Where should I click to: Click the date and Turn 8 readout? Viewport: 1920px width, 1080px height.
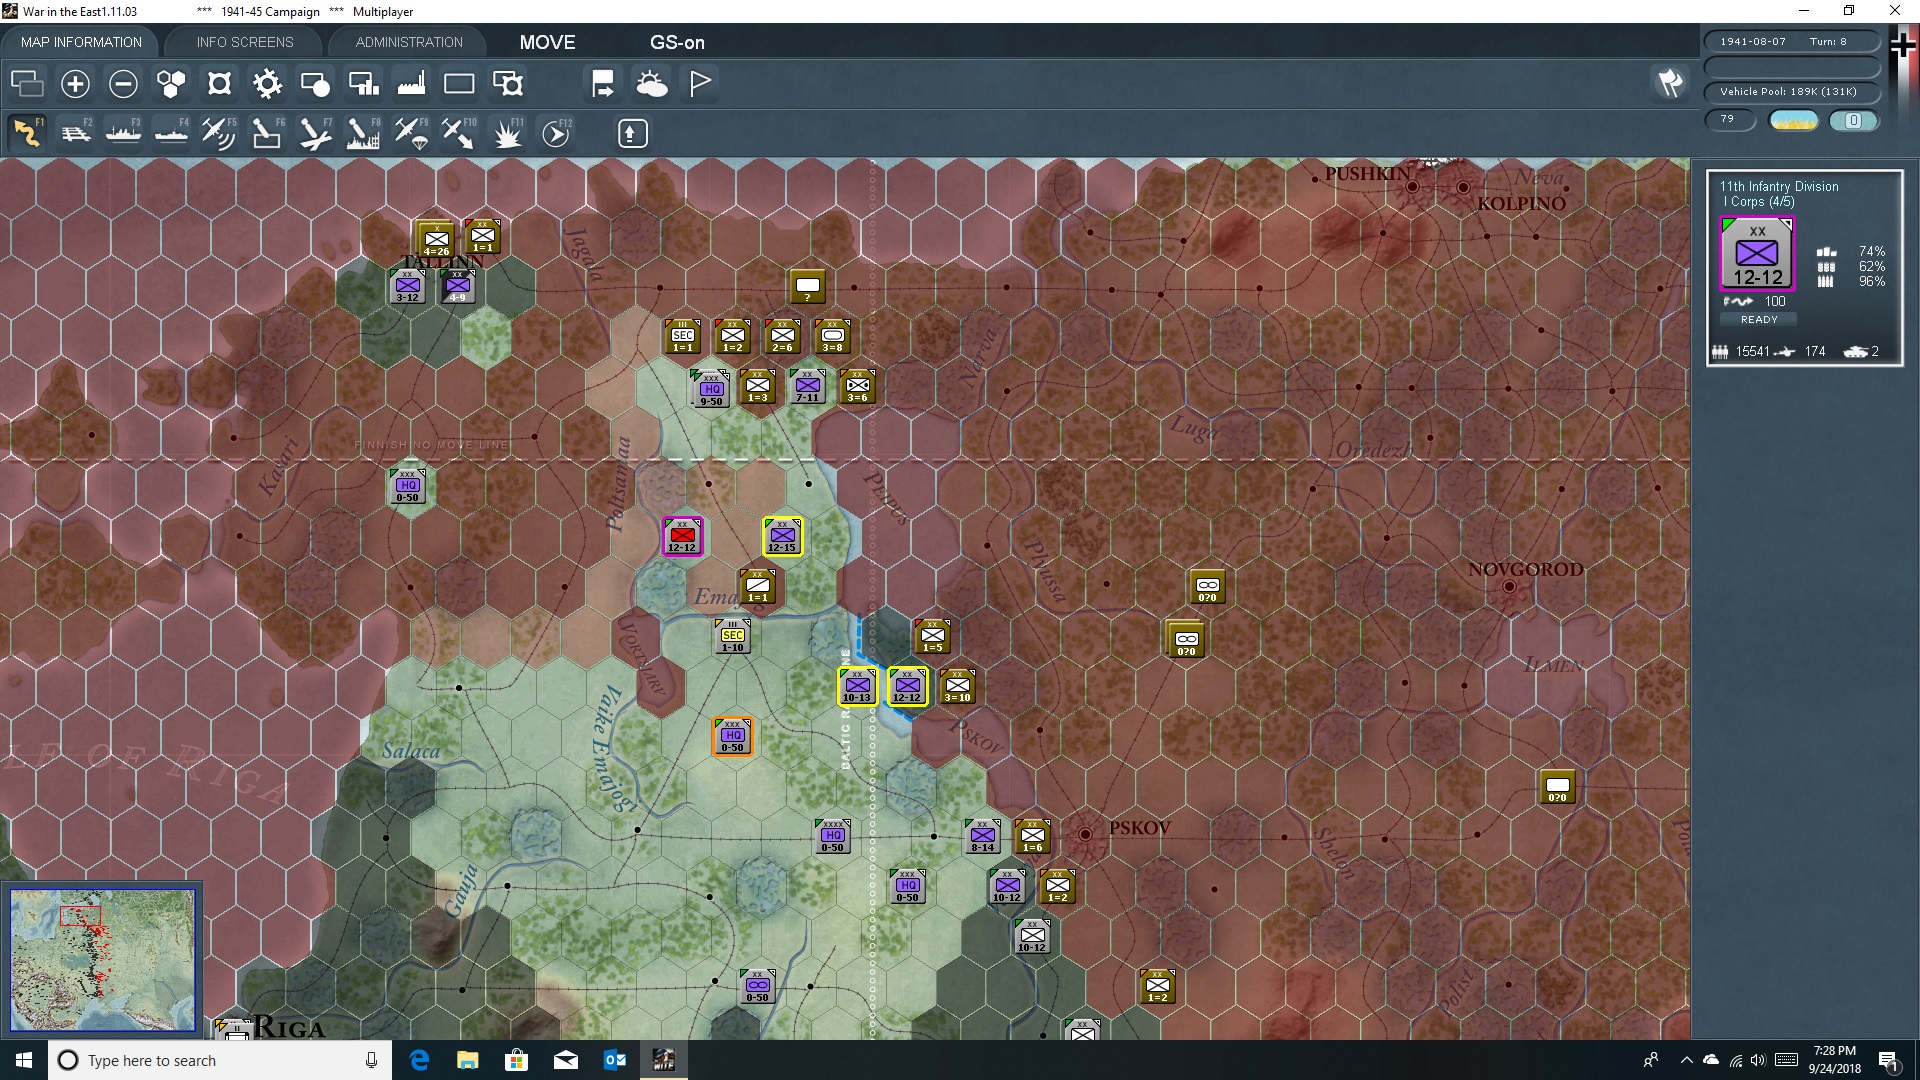1792,42
